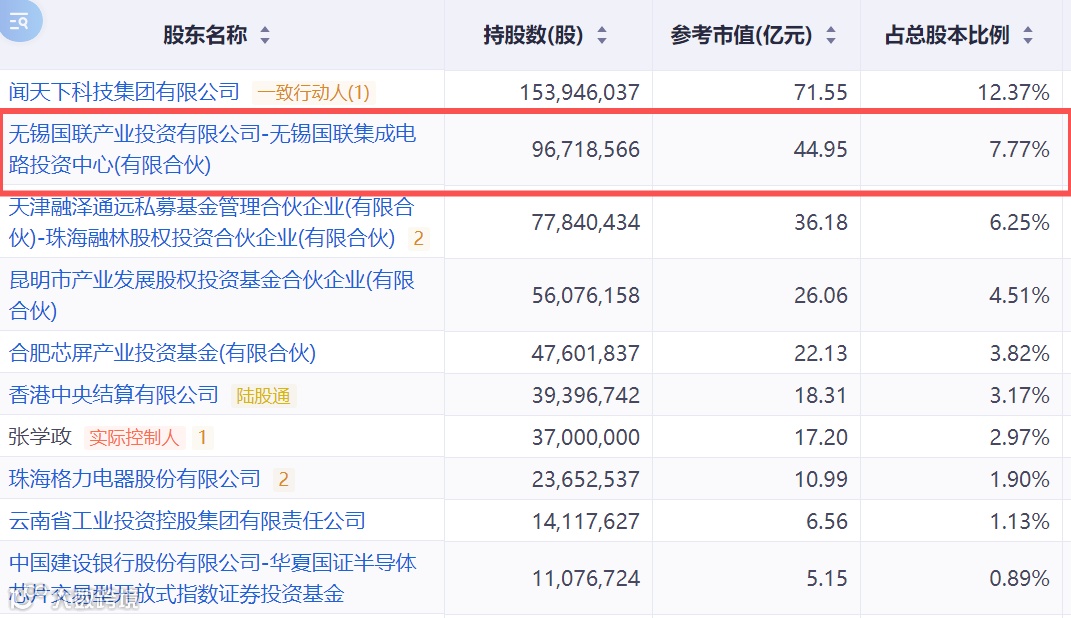Click the share ratio 2.97%
This screenshot has width=1071, height=618.
(x=1019, y=437)
